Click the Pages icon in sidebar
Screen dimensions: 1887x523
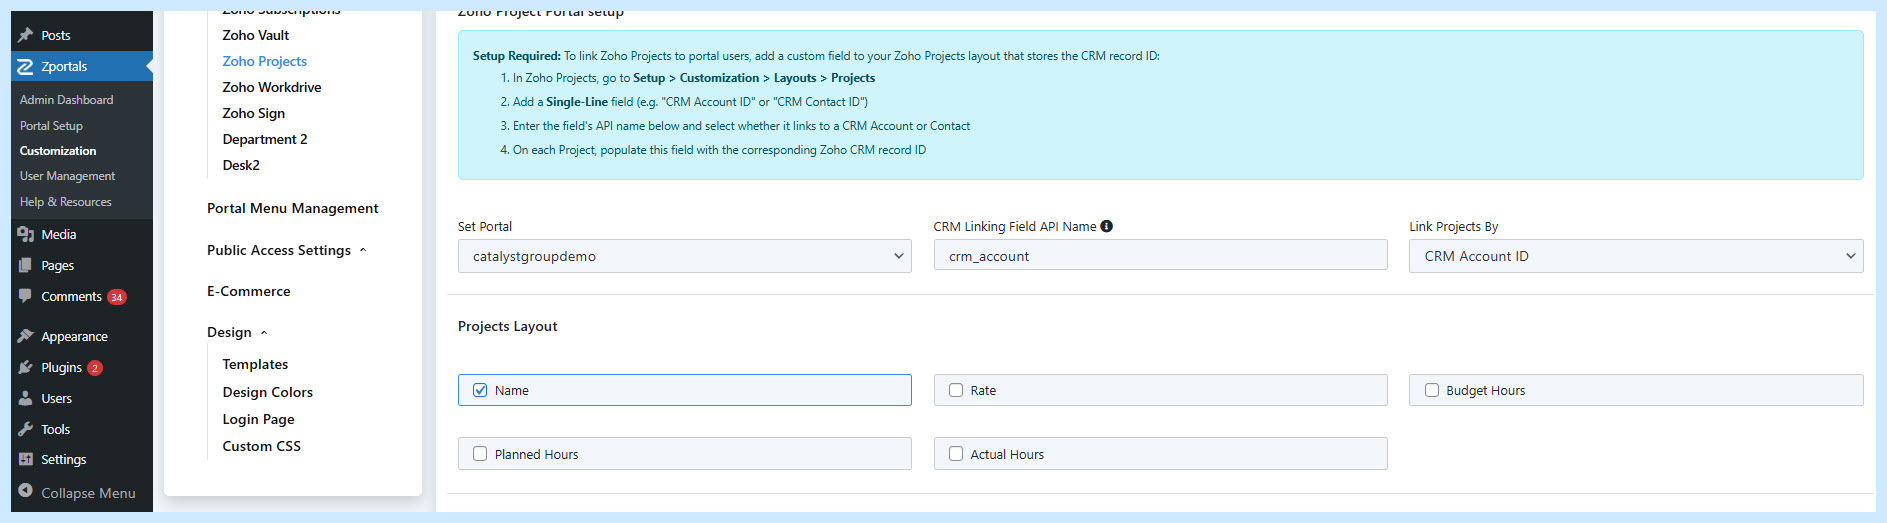pyautogui.click(x=26, y=265)
